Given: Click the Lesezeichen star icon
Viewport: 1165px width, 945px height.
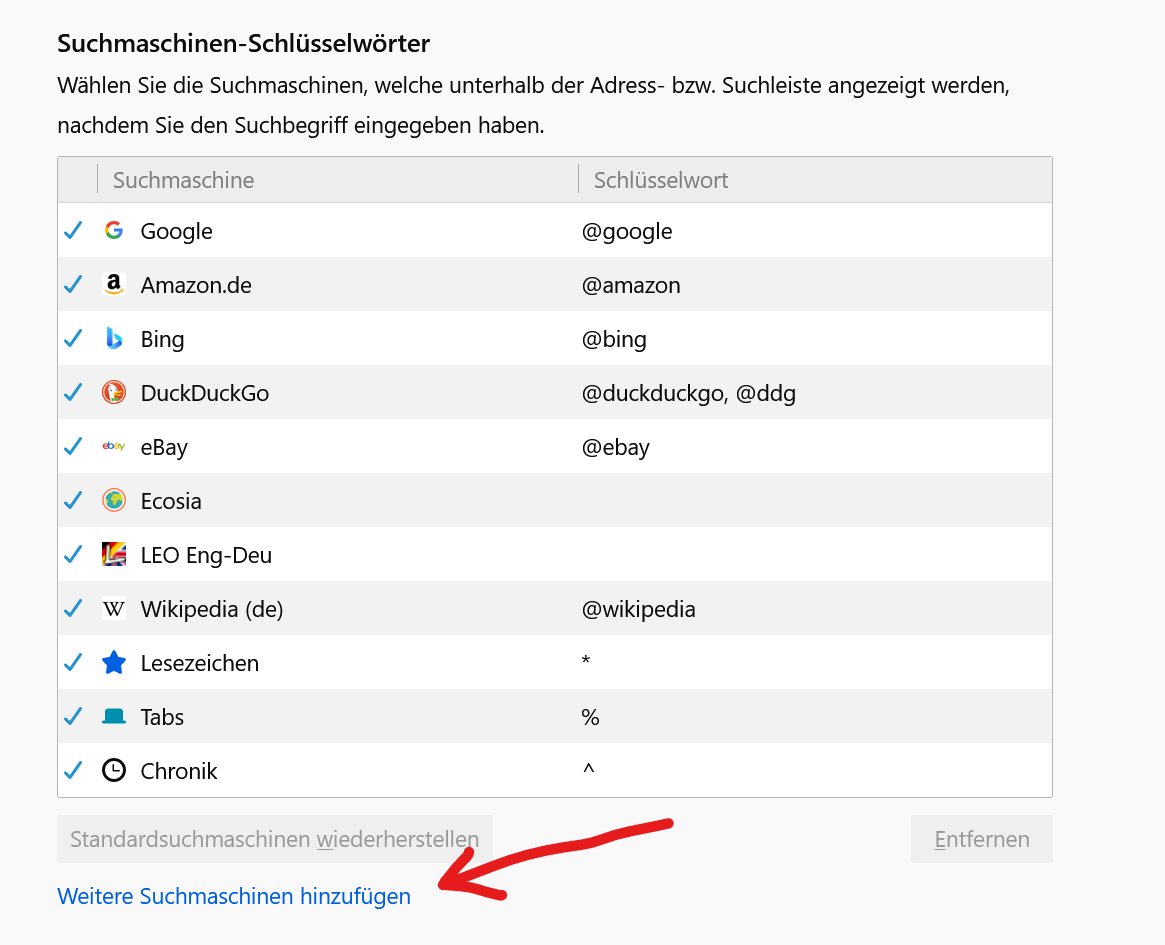Looking at the screenshot, I should coord(114,663).
